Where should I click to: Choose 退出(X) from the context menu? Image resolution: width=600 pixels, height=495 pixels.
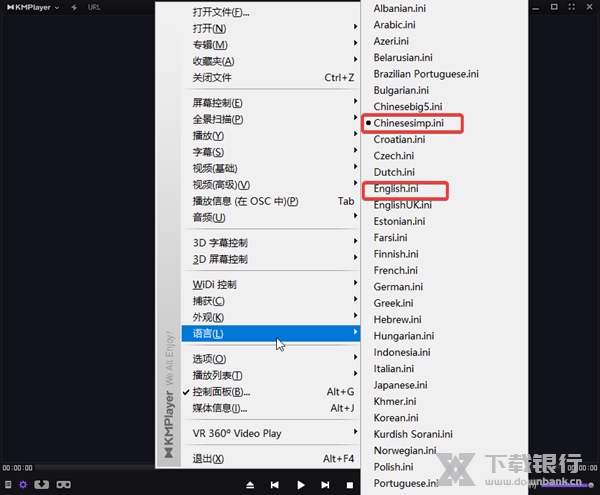pyautogui.click(x=208, y=459)
